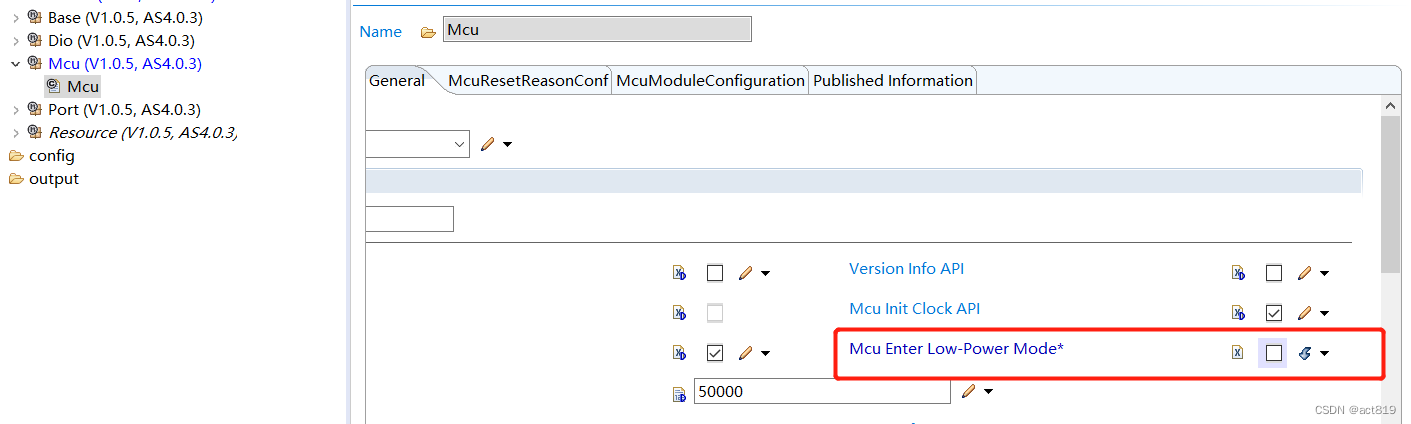Click the Dio module icon in the tree
Viewport: 1411px width, 424px height.
point(35,41)
